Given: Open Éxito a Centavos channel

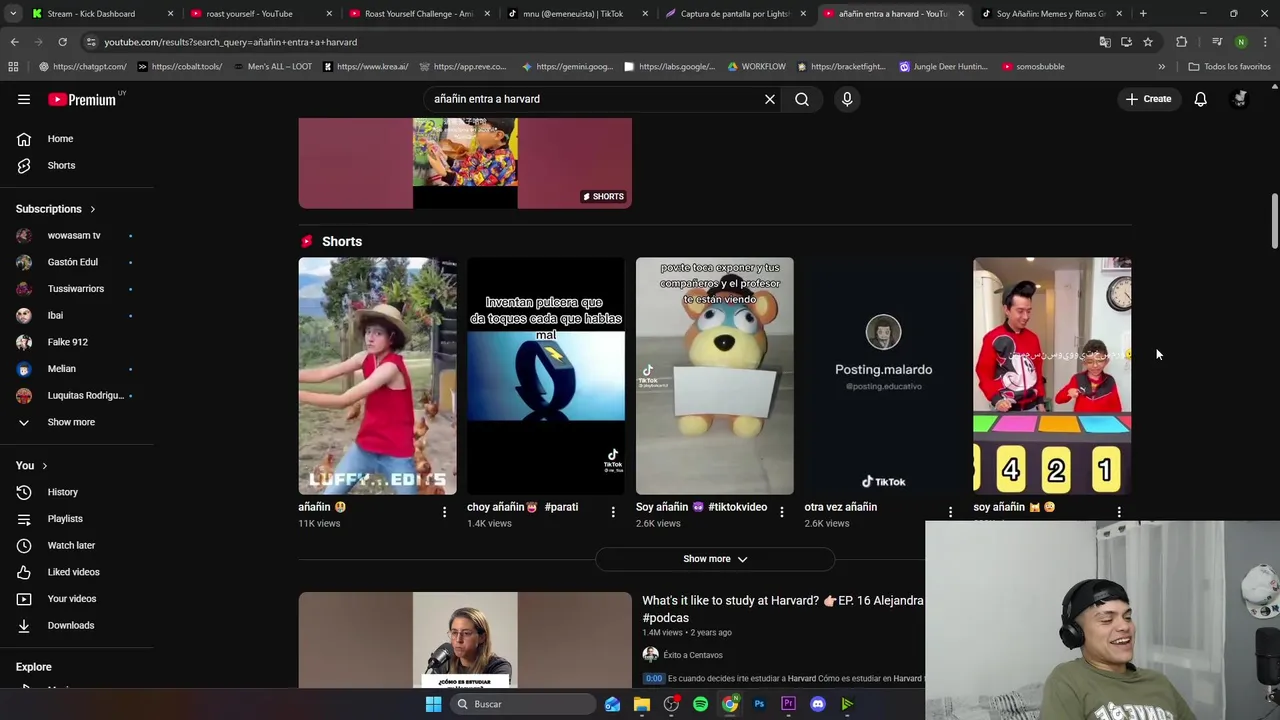Looking at the screenshot, I should pos(692,655).
